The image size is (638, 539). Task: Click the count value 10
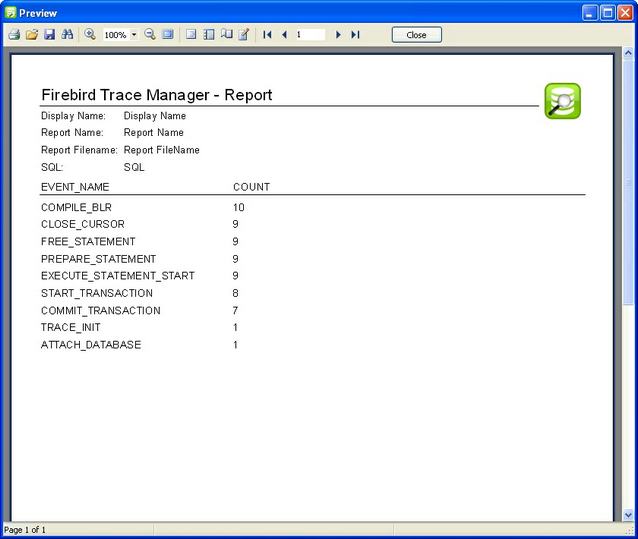click(x=238, y=207)
